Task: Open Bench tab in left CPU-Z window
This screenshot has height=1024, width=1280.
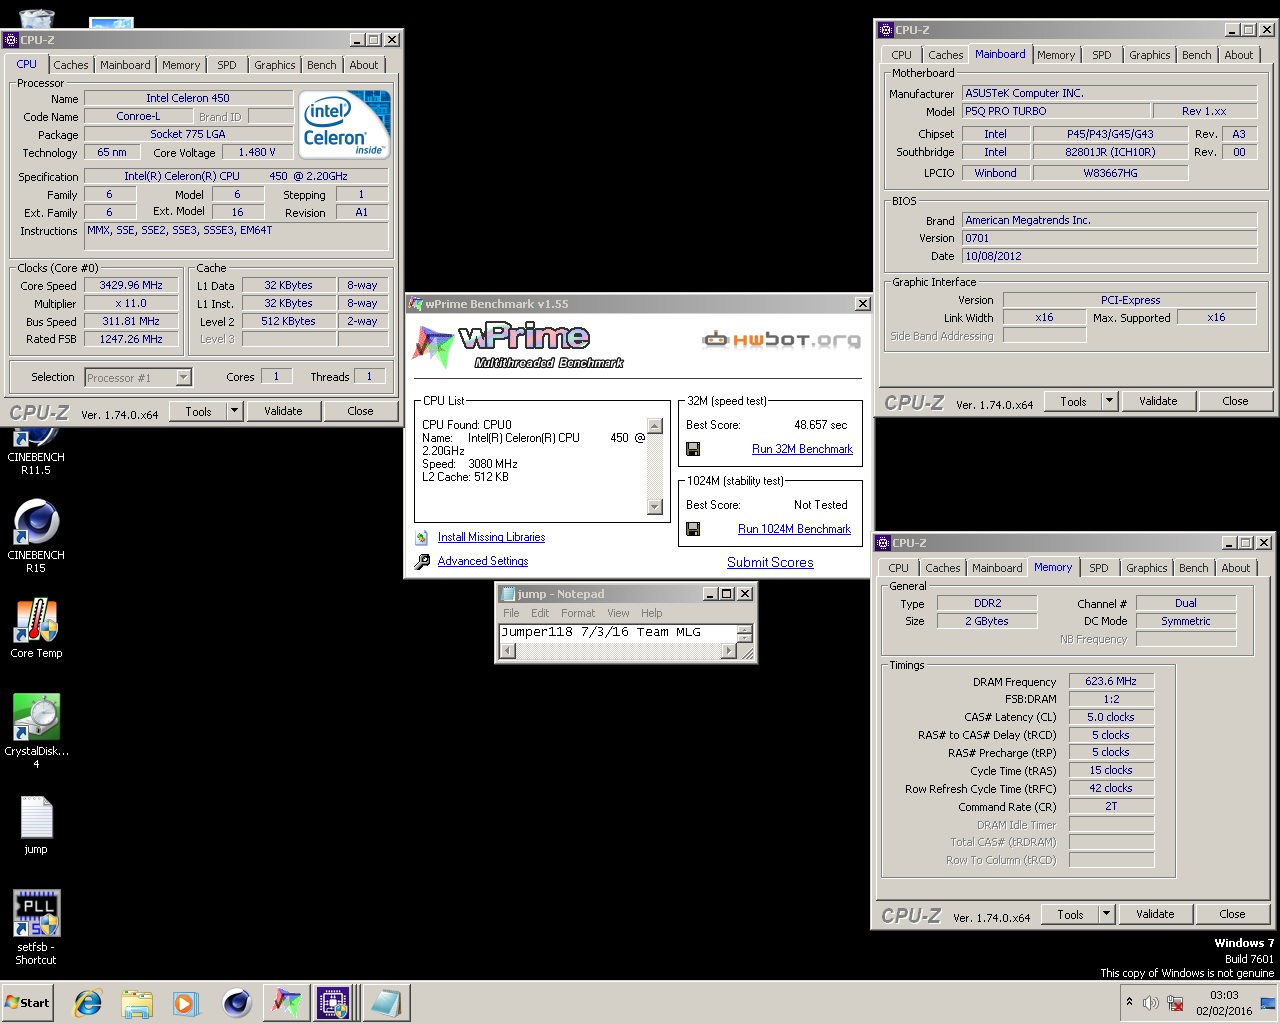Action: pos(321,65)
